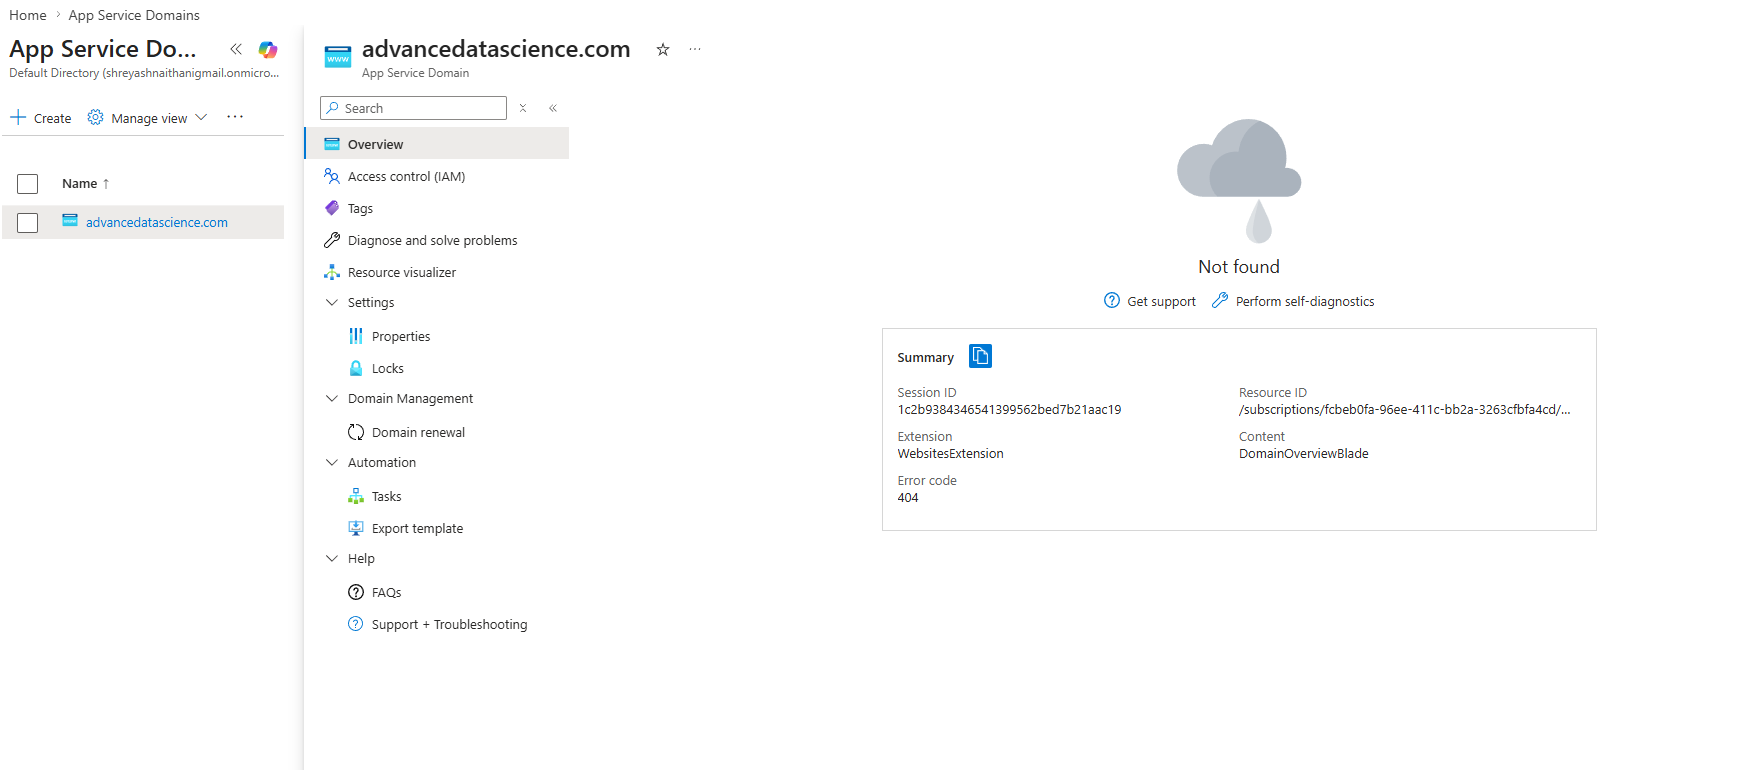Click the Export template icon
This screenshot has height=770, width=1748.
pos(356,528)
